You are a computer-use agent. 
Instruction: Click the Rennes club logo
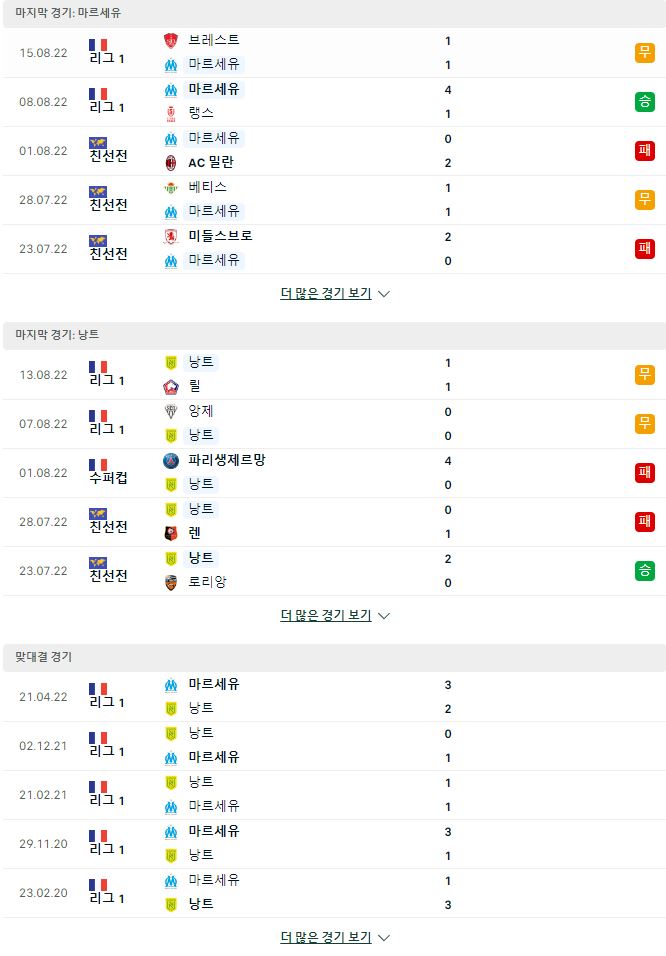click(171, 534)
